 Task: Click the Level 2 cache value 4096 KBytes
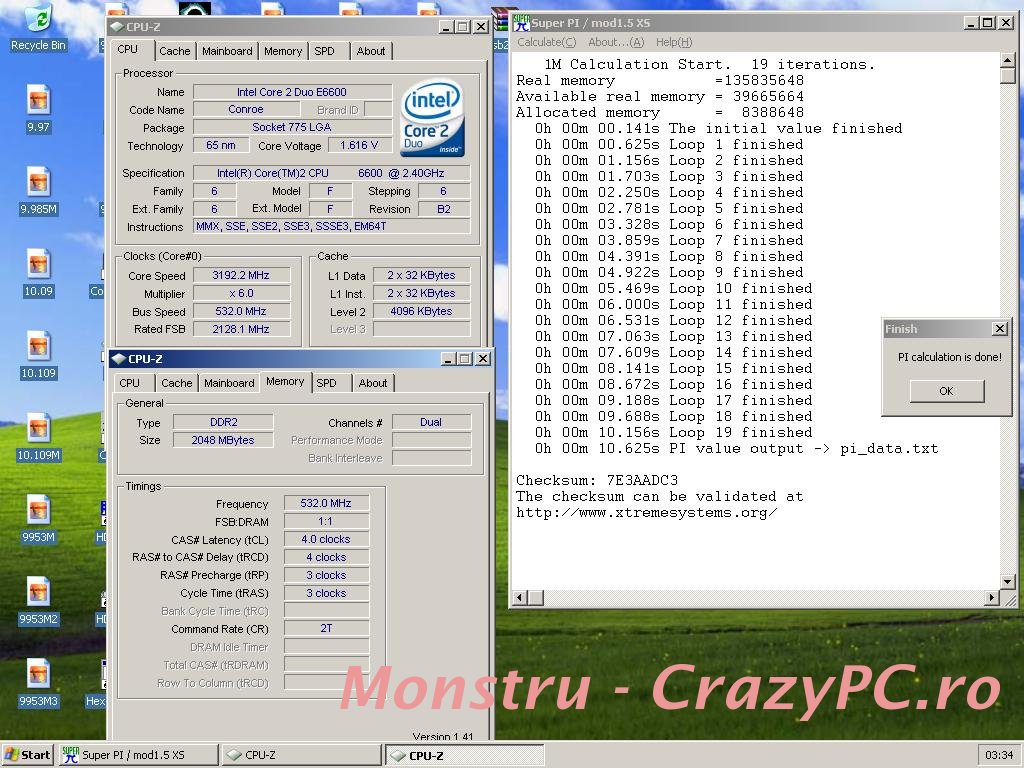click(421, 312)
